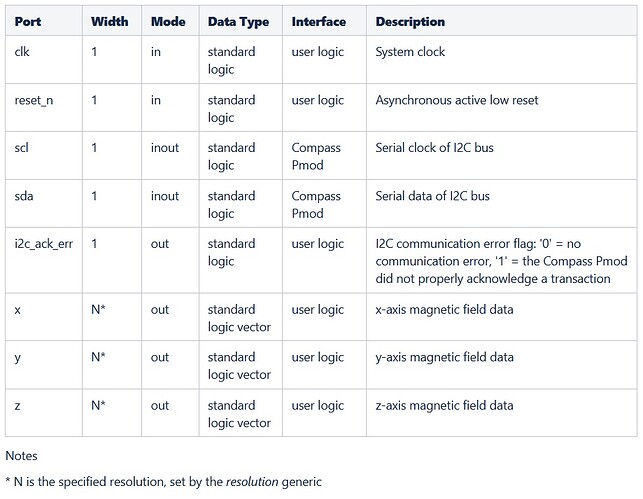Viewport: 643px width, 499px height.
Task: Click 'x-axis magnetic field data' description
Action: (444, 310)
